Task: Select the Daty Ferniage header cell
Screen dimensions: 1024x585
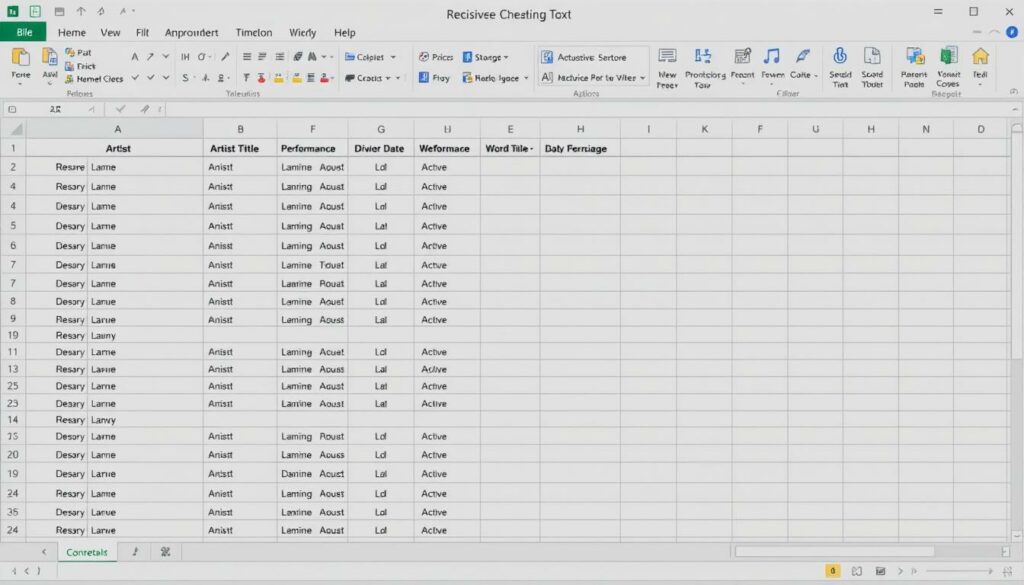Action: click(x=580, y=149)
